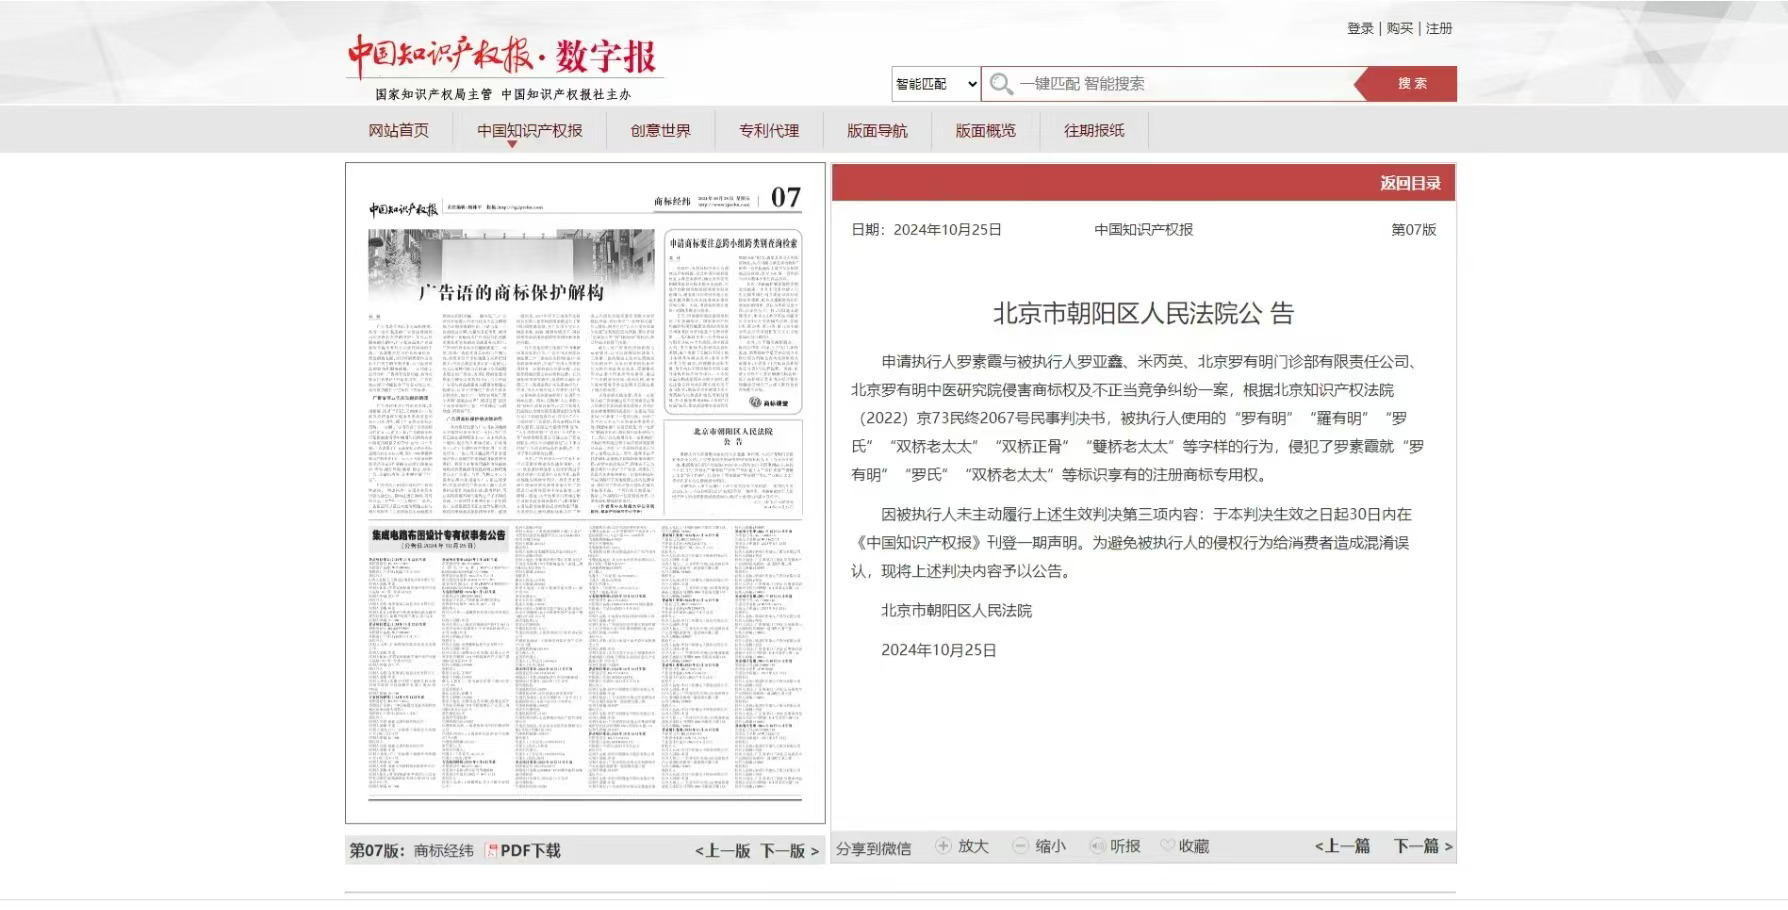Click 分享到微信 share link

pos(873,849)
